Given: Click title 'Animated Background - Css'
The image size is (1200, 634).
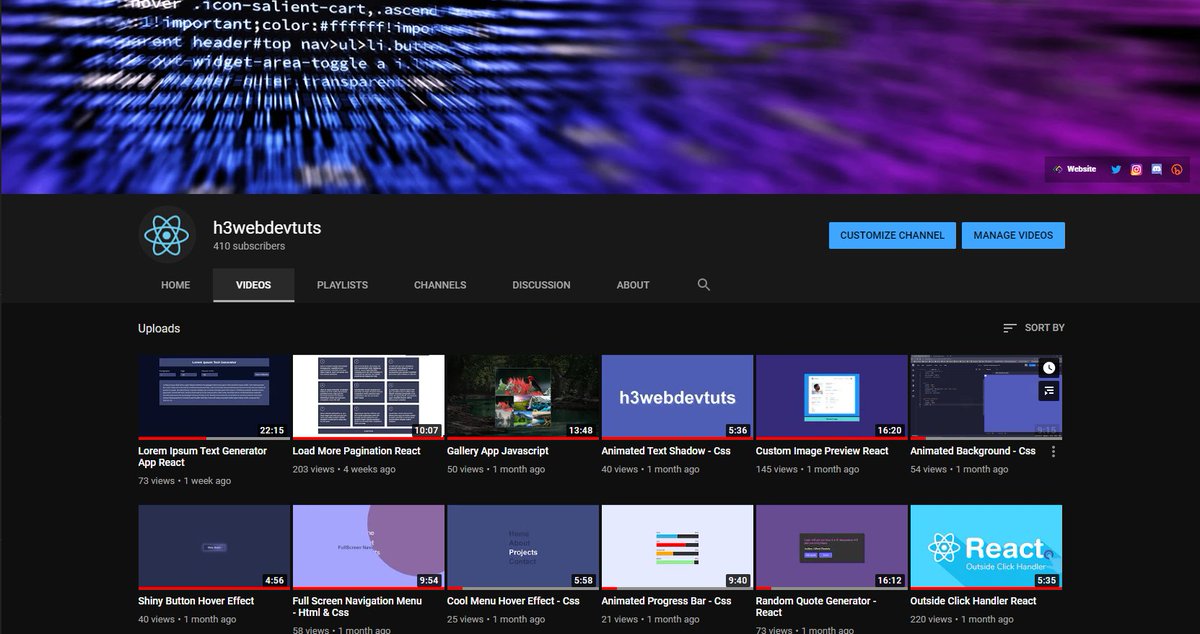Looking at the screenshot, I should point(973,451).
